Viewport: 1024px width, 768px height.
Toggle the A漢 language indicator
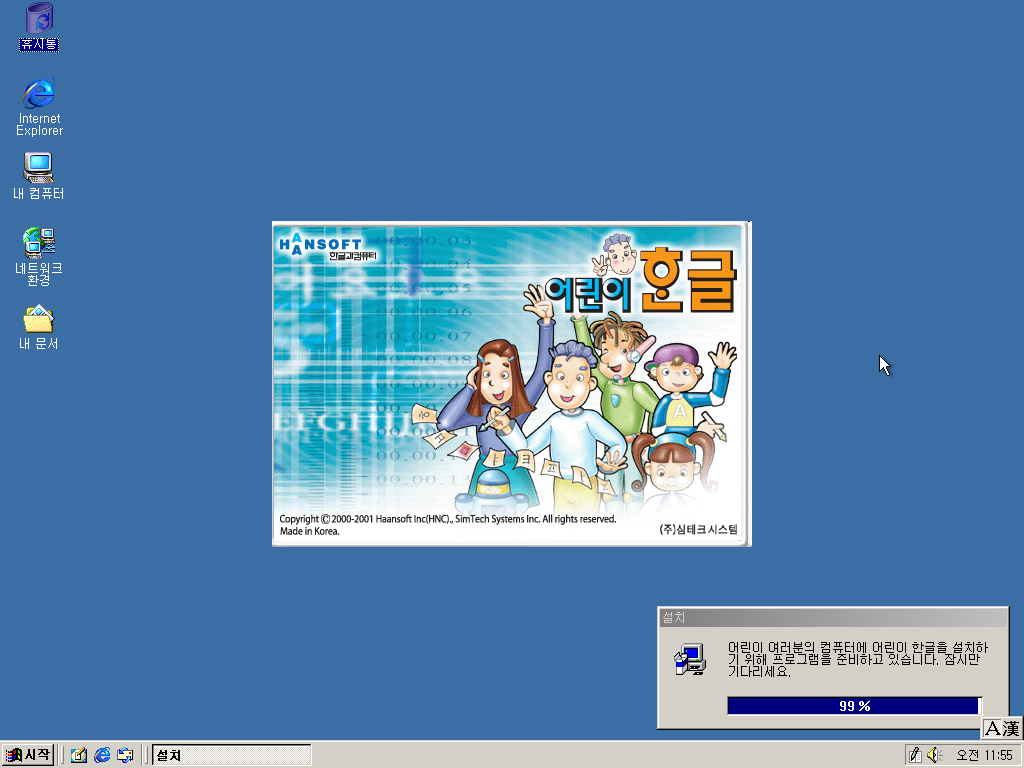point(1002,728)
